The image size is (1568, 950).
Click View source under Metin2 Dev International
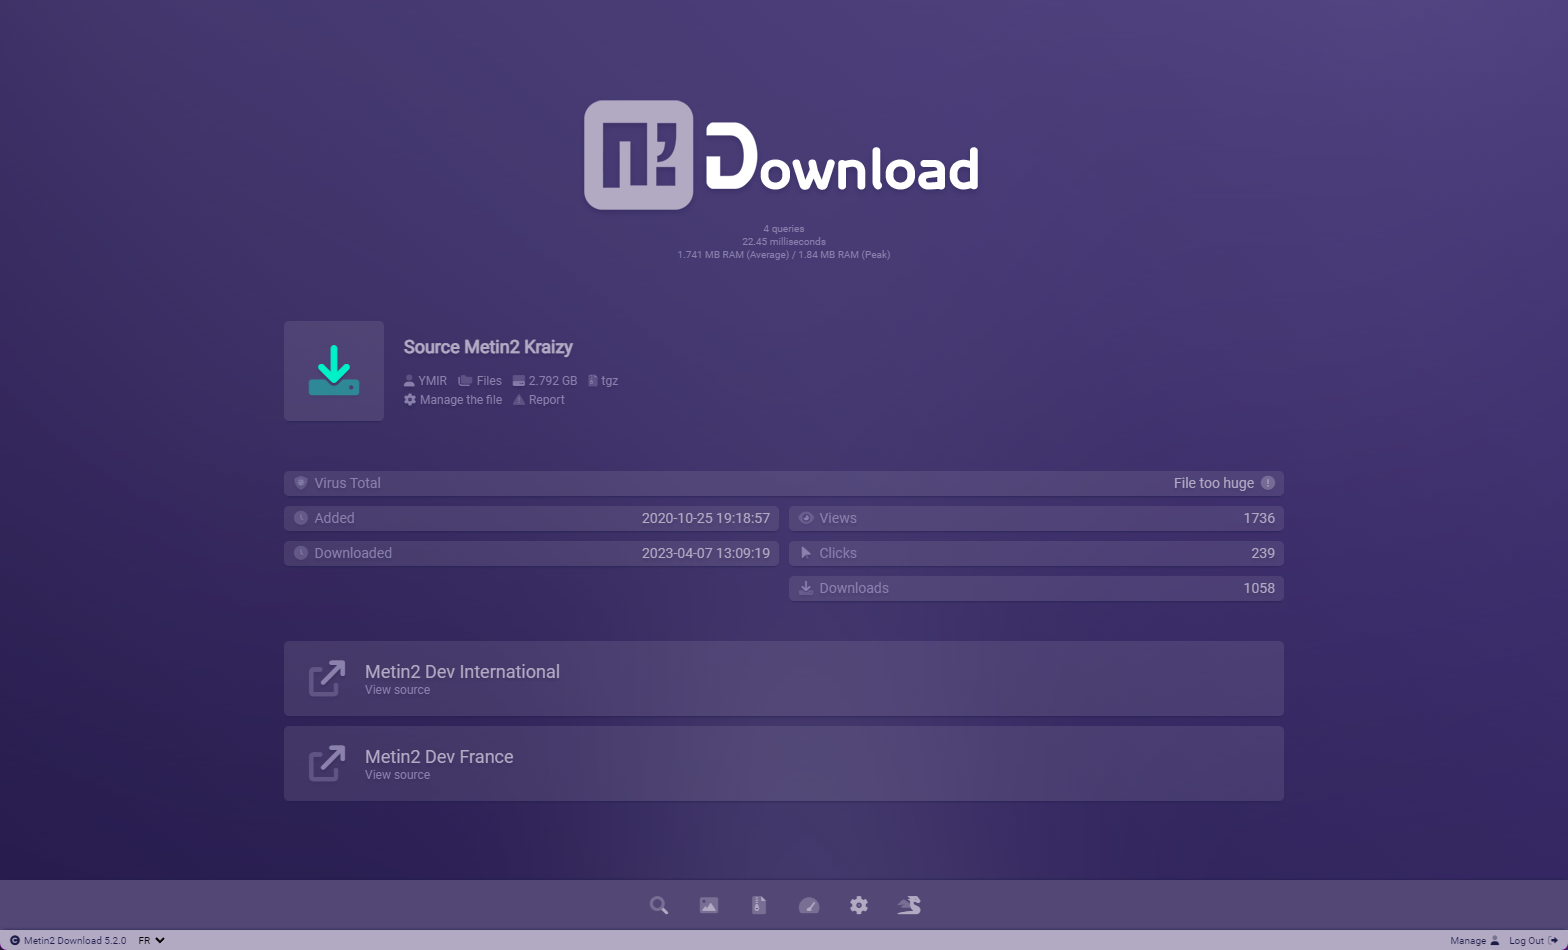click(397, 690)
